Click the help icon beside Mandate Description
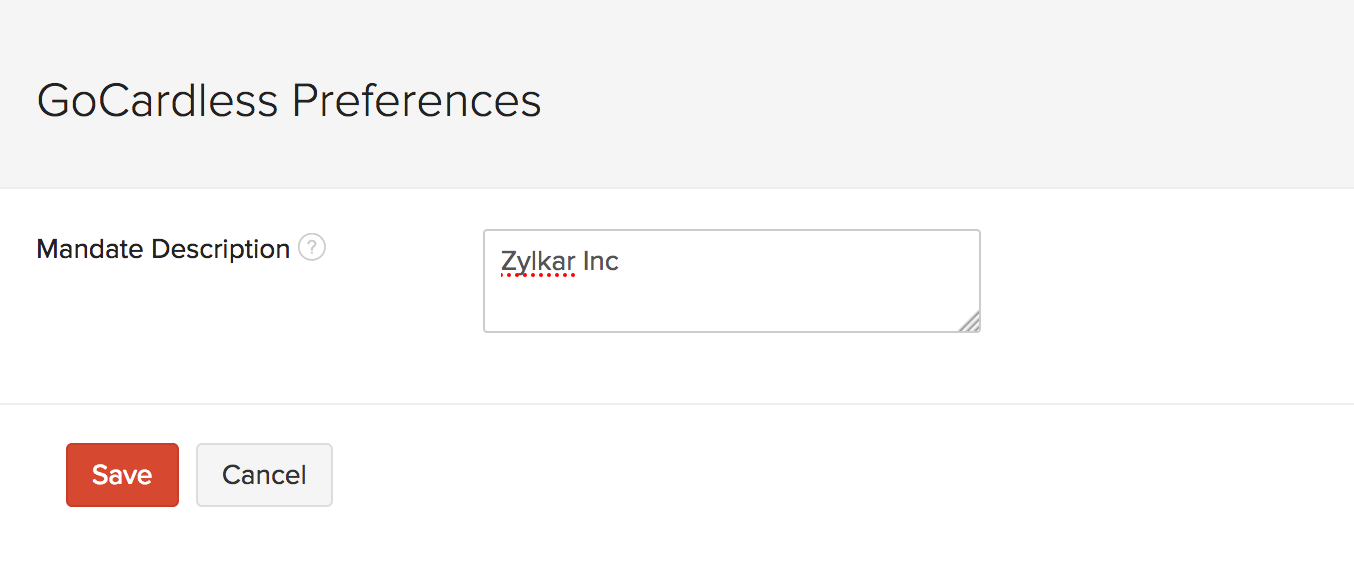 (x=312, y=248)
